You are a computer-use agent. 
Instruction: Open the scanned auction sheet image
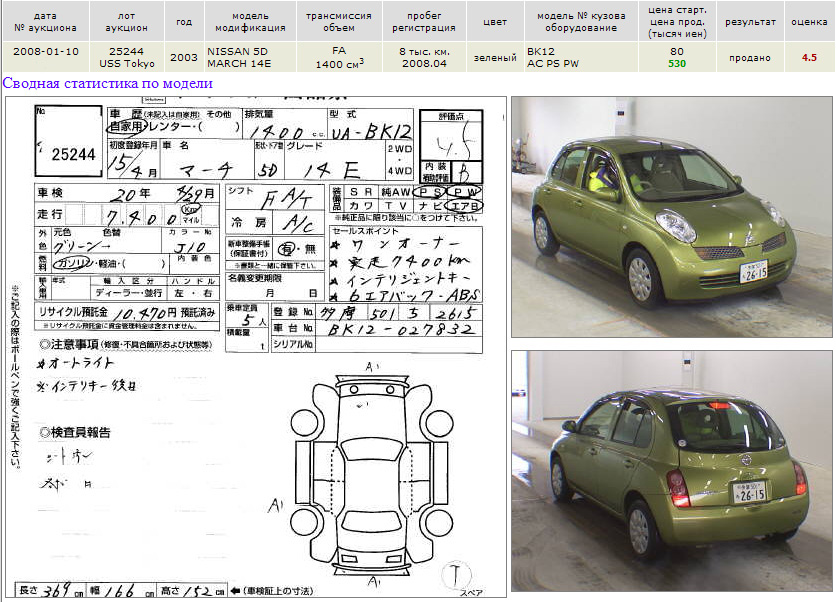pos(256,347)
